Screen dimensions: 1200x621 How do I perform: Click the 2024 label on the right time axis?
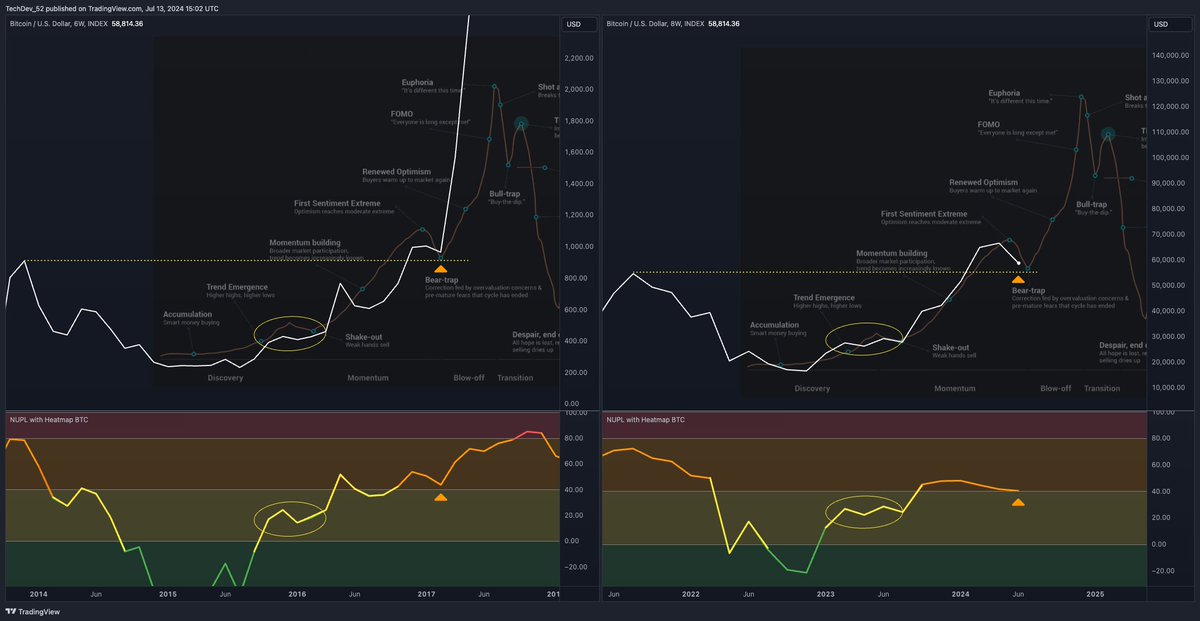(959, 593)
